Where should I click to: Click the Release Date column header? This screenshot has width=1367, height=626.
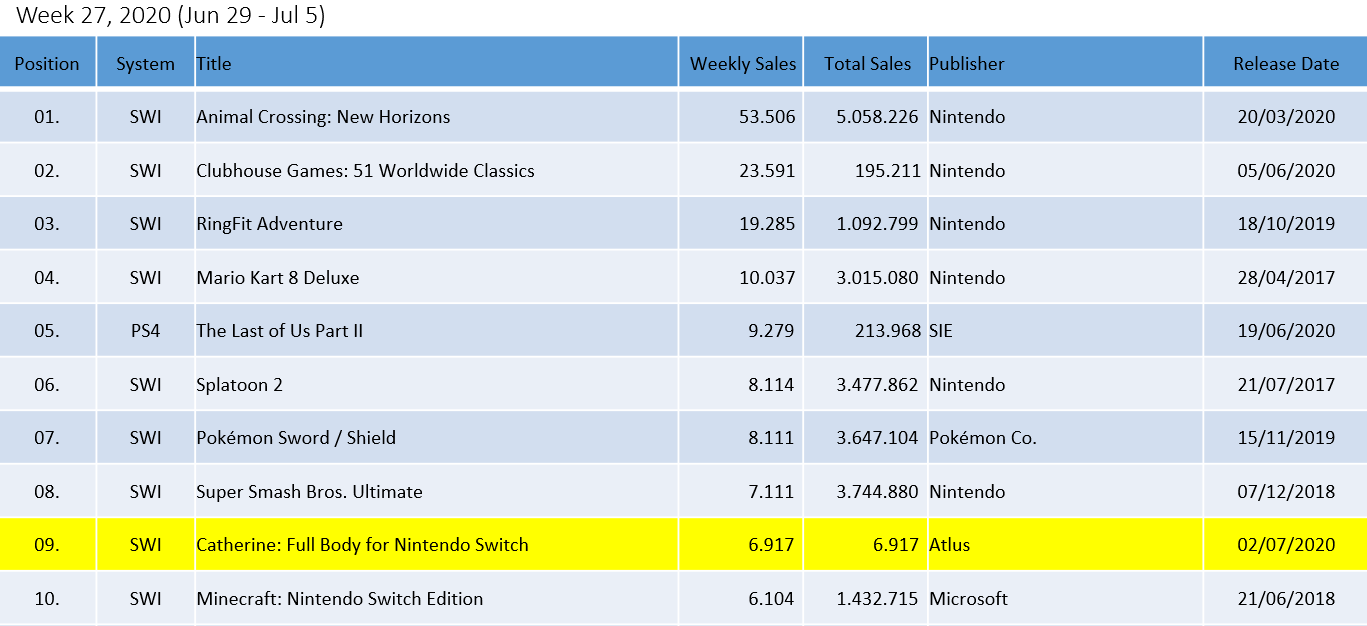click(x=1285, y=63)
